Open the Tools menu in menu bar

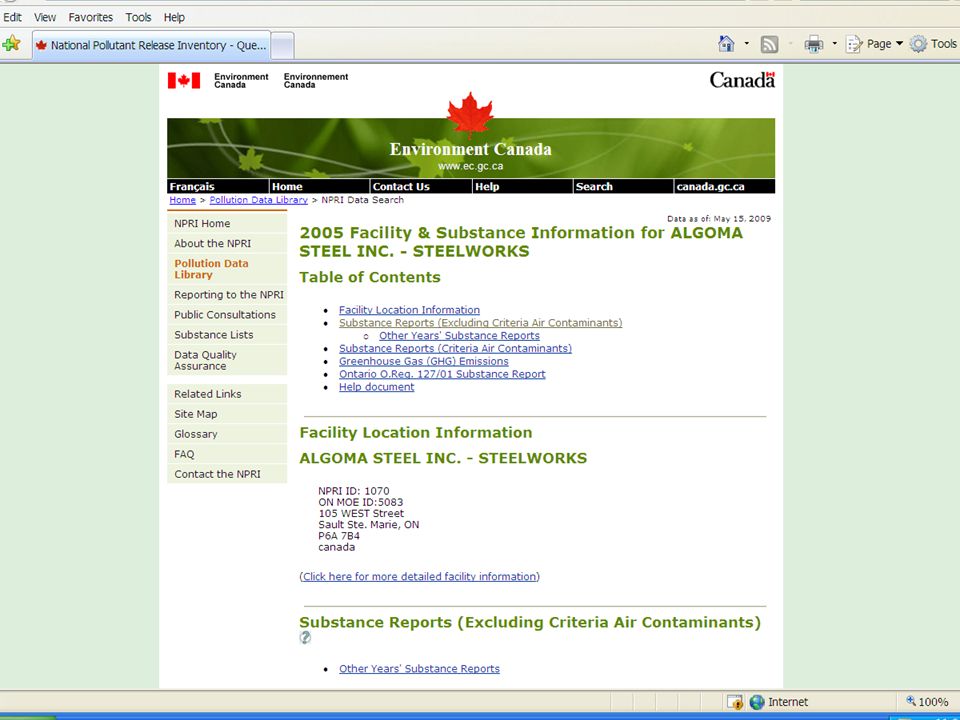click(x=138, y=17)
